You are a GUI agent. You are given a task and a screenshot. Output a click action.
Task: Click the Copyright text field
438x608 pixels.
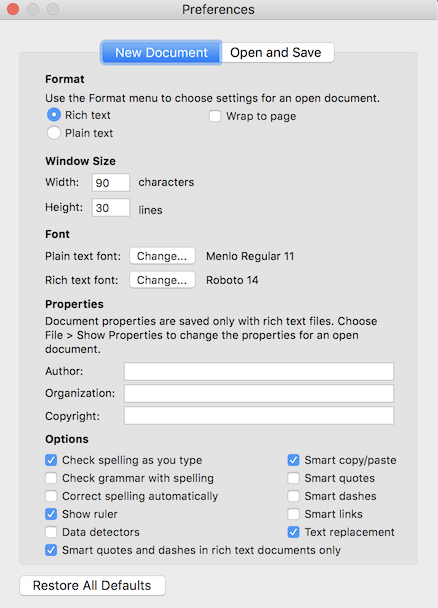pos(259,416)
